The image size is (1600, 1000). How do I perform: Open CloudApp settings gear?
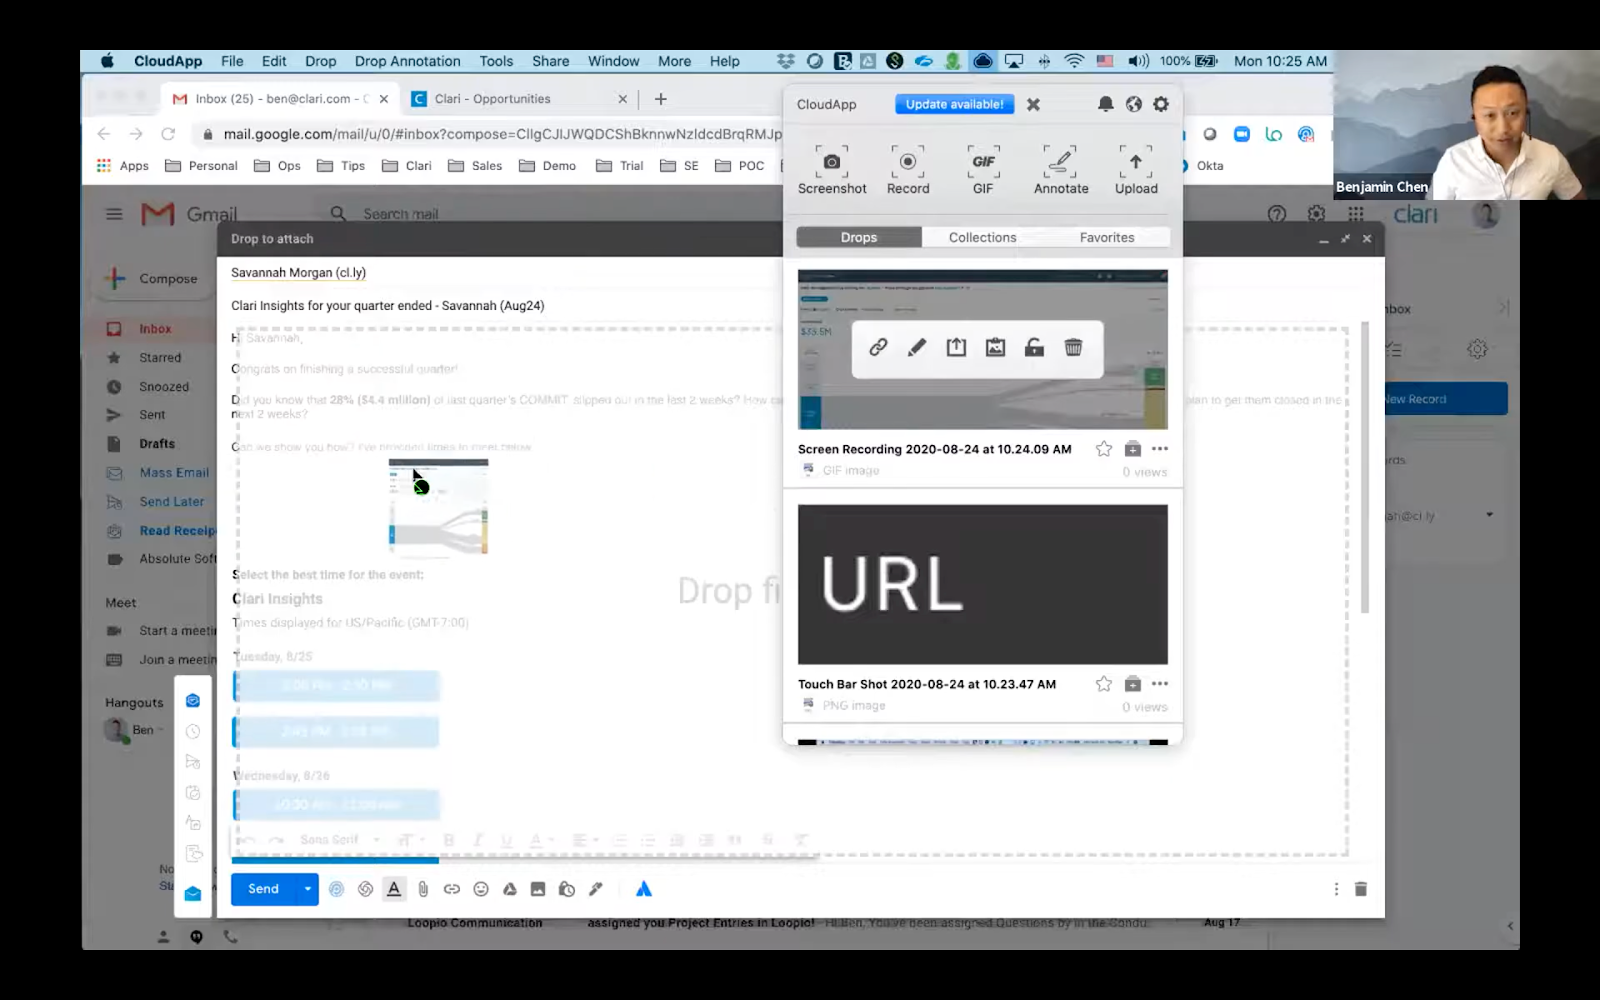[x=1161, y=104]
